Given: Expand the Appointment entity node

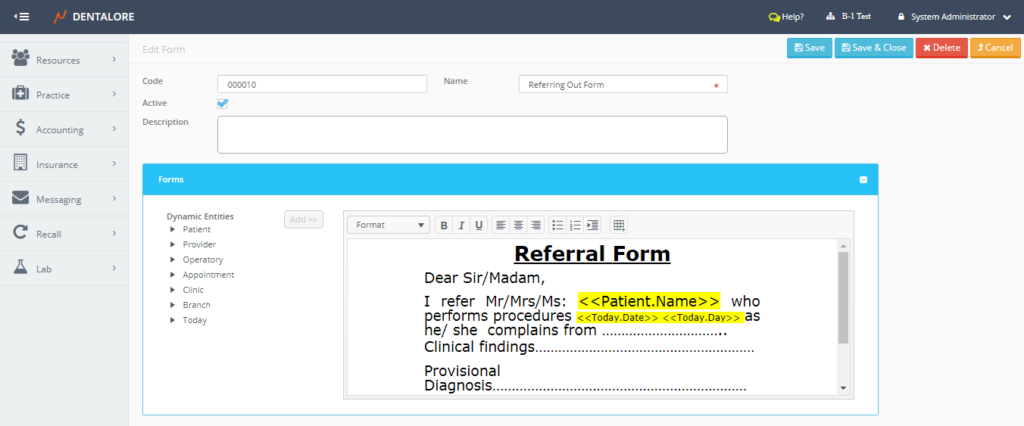Looking at the screenshot, I should [x=172, y=275].
